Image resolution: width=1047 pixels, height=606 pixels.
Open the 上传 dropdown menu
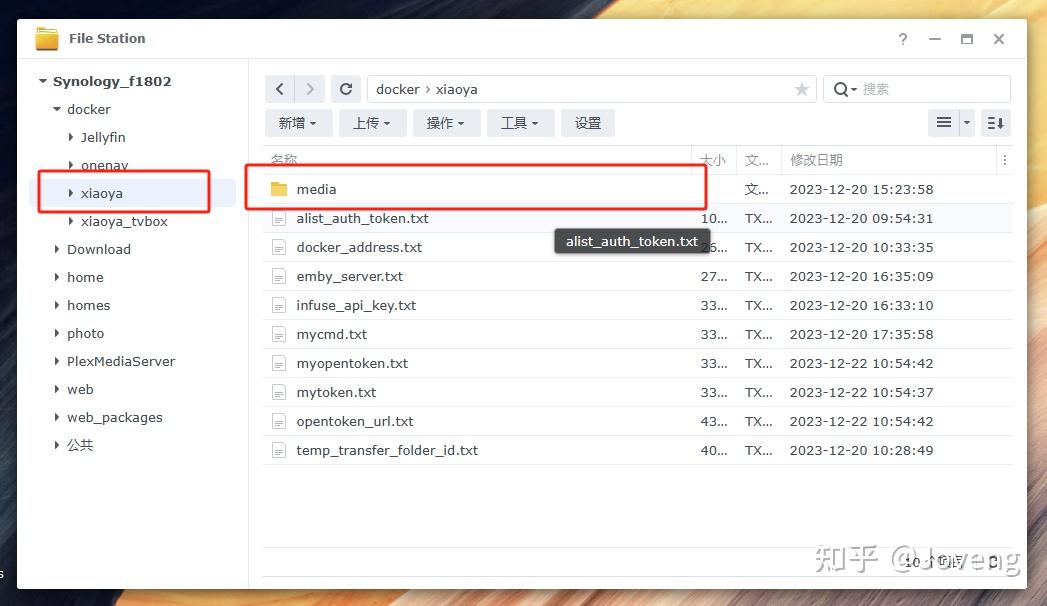(373, 123)
